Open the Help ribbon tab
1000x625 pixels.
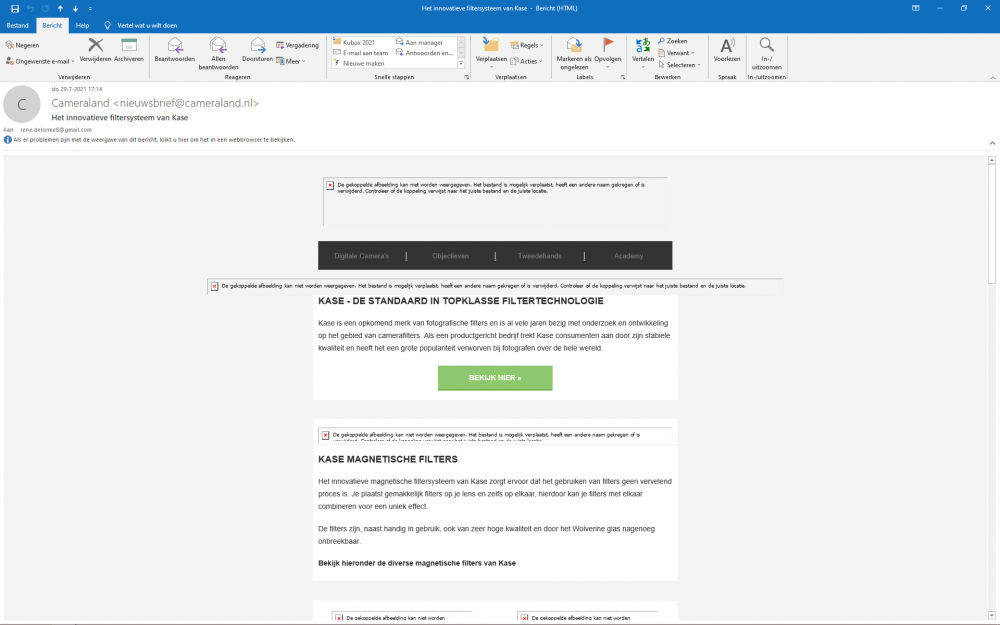(x=82, y=26)
